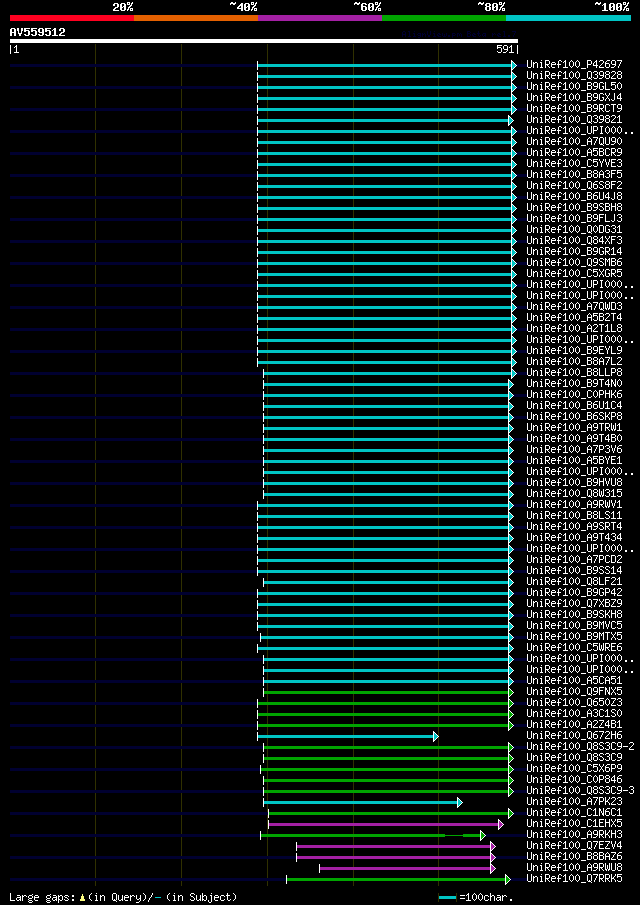Open hit UniRef100_Q39828
The image size is (640, 905).
(574, 76)
